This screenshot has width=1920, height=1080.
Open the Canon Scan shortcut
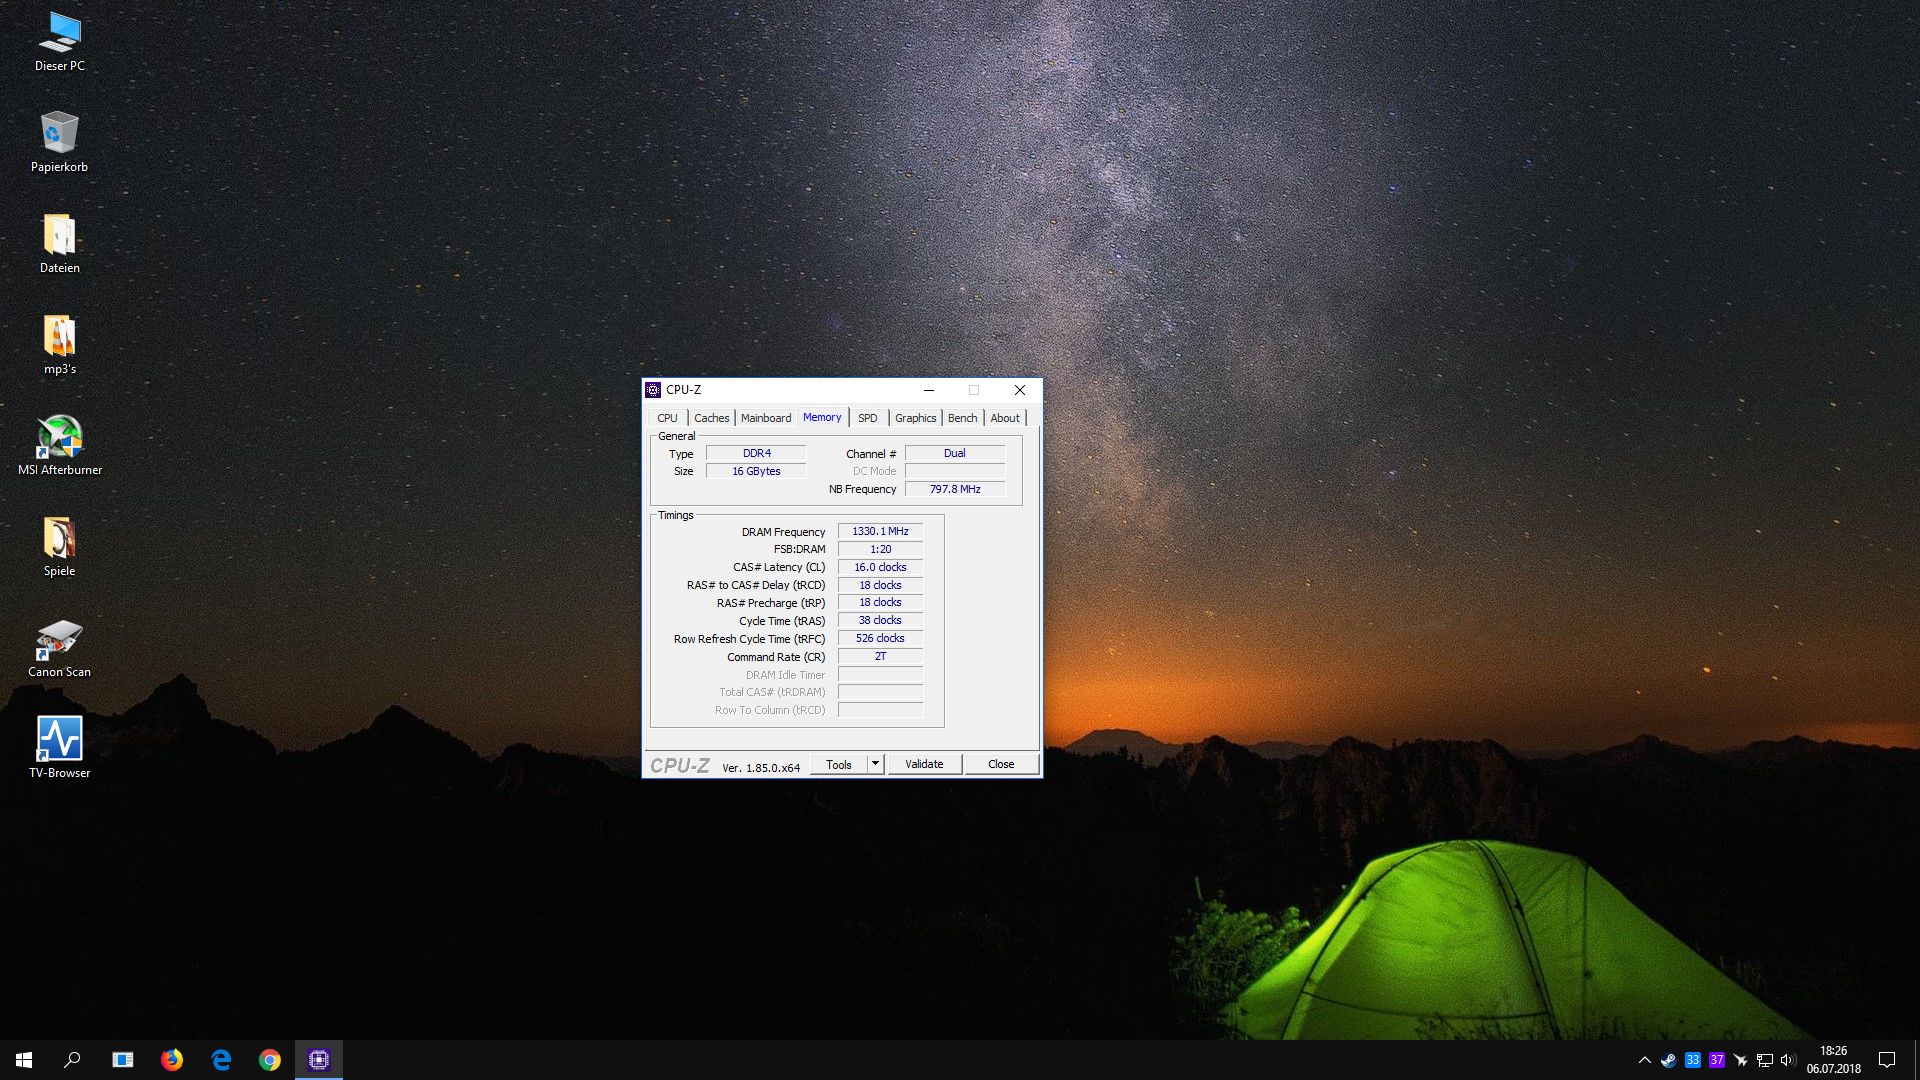point(60,639)
